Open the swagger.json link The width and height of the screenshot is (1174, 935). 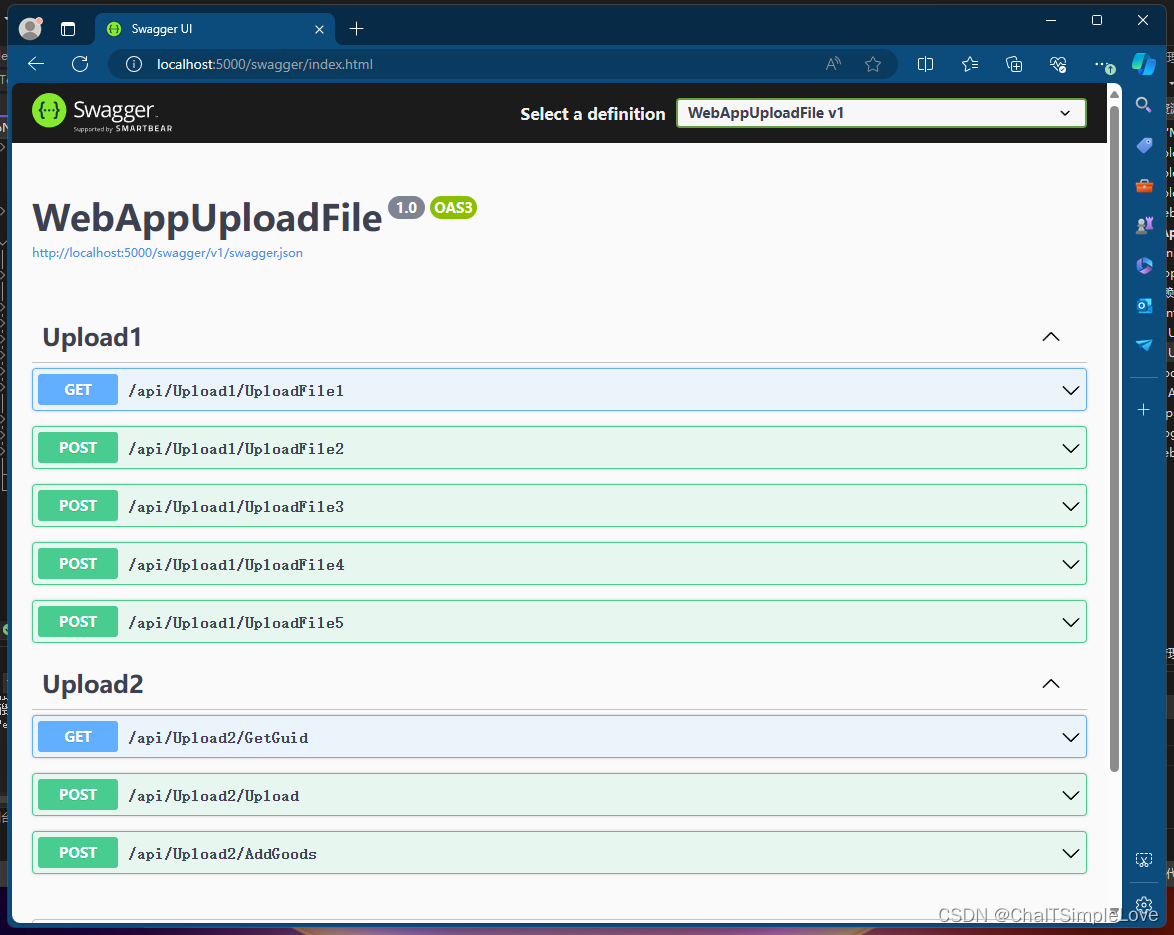coord(167,253)
